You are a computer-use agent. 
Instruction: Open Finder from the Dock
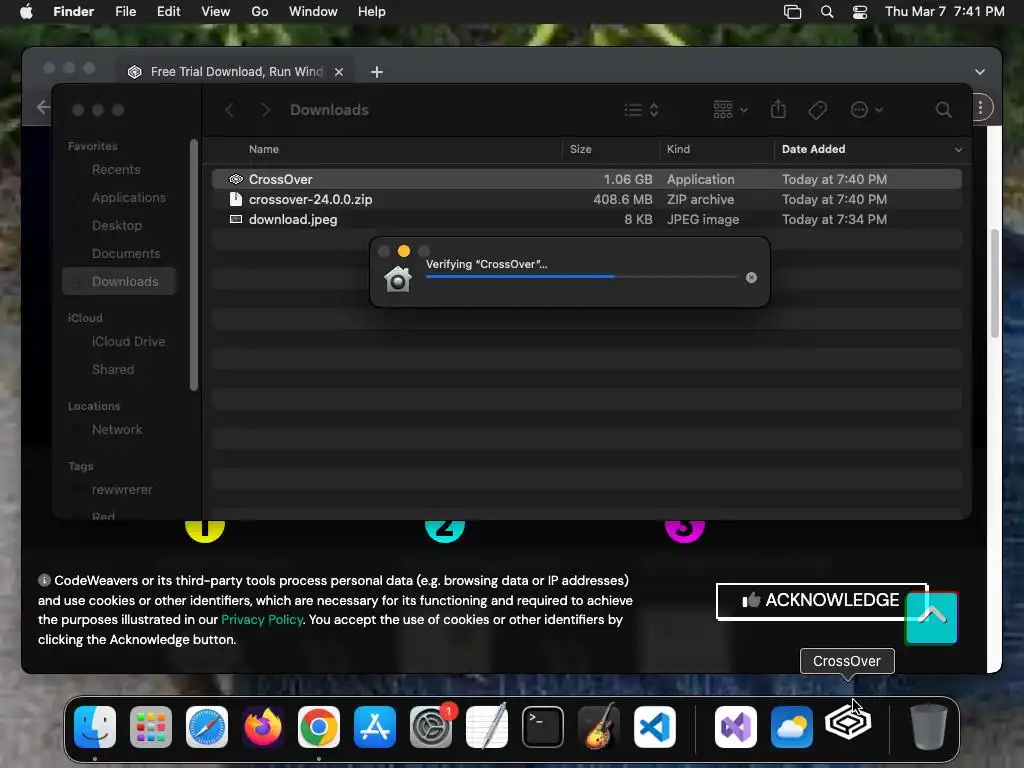click(95, 727)
